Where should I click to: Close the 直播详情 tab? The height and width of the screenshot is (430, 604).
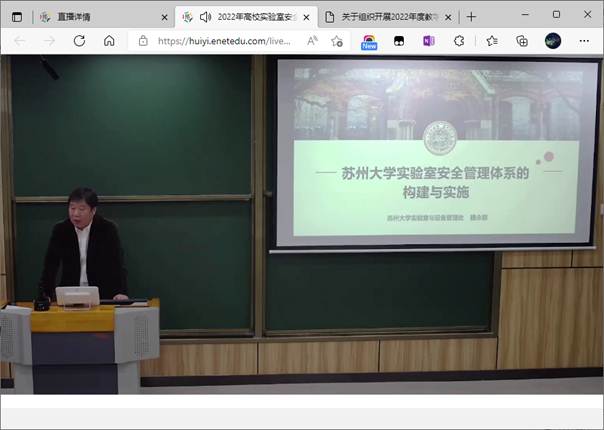point(163,16)
